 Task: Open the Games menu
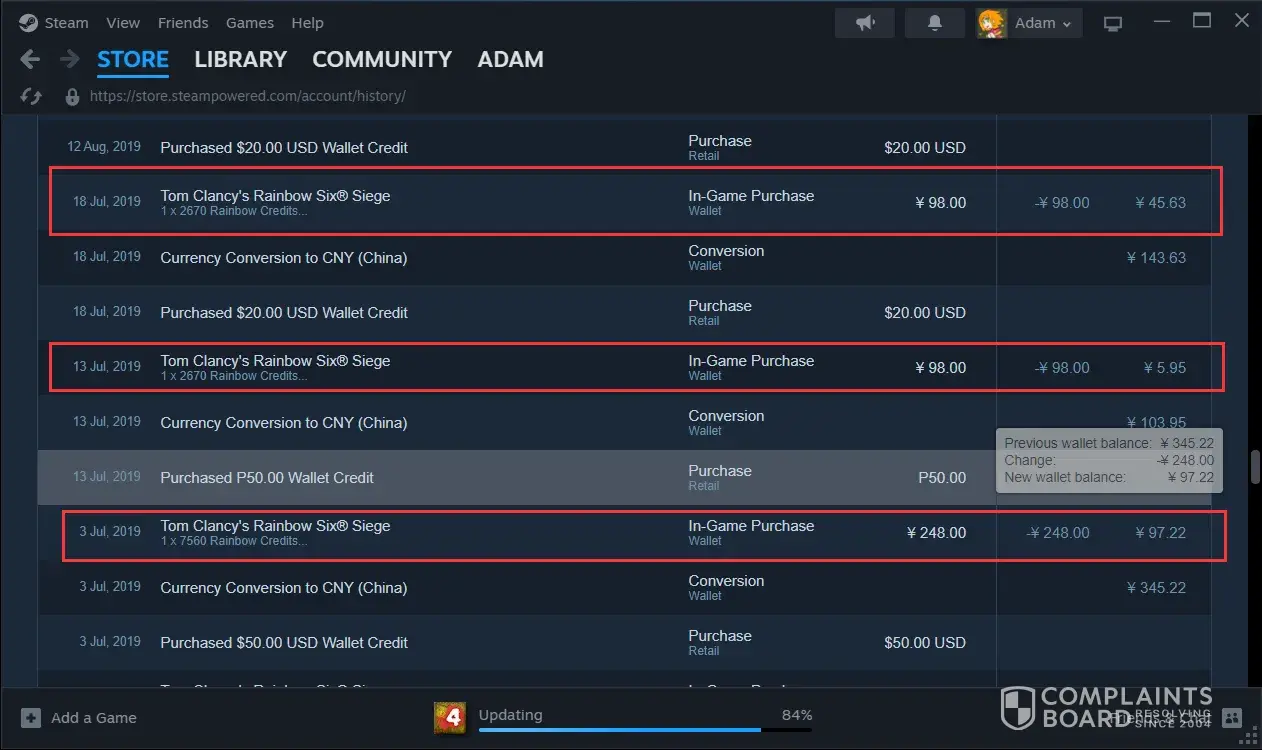pyautogui.click(x=250, y=22)
